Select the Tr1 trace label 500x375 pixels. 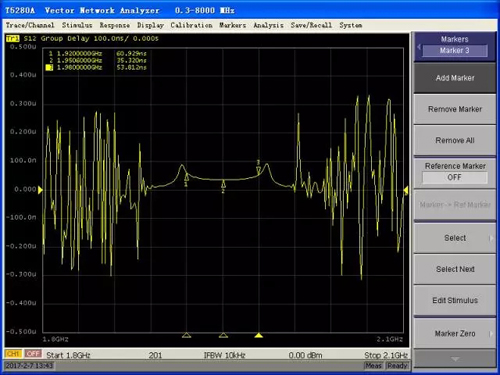(13, 39)
